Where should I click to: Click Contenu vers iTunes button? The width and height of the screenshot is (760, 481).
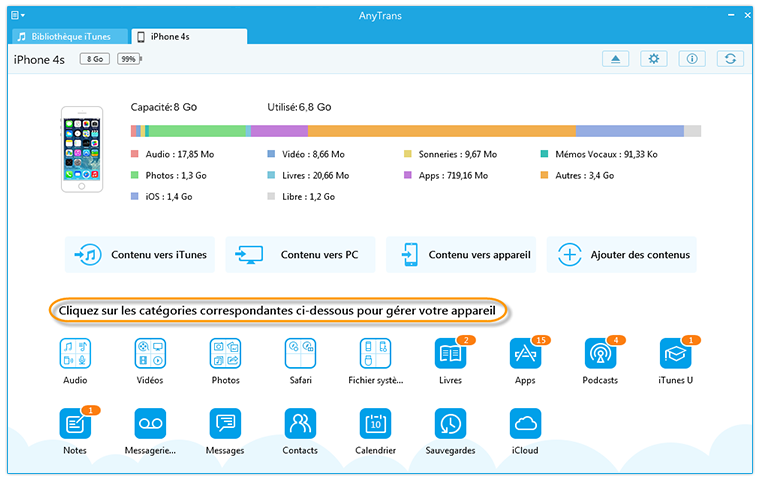click(x=140, y=255)
